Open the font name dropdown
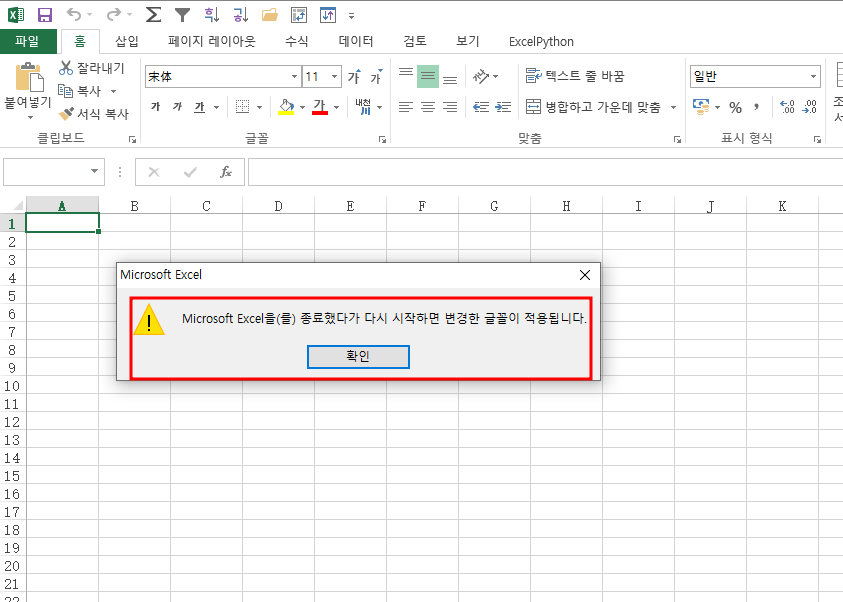 point(294,77)
